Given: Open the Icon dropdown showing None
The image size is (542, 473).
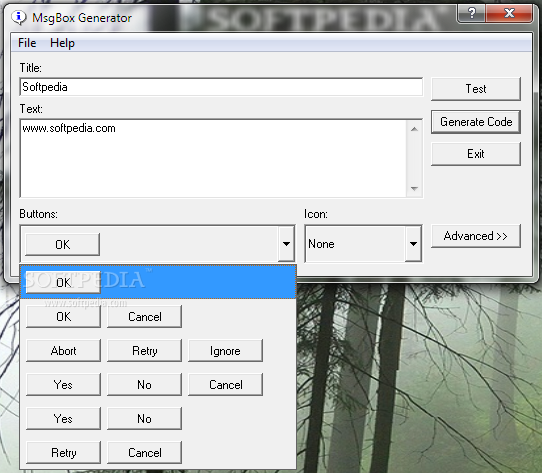Looking at the screenshot, I should click(x=363, y=244).
